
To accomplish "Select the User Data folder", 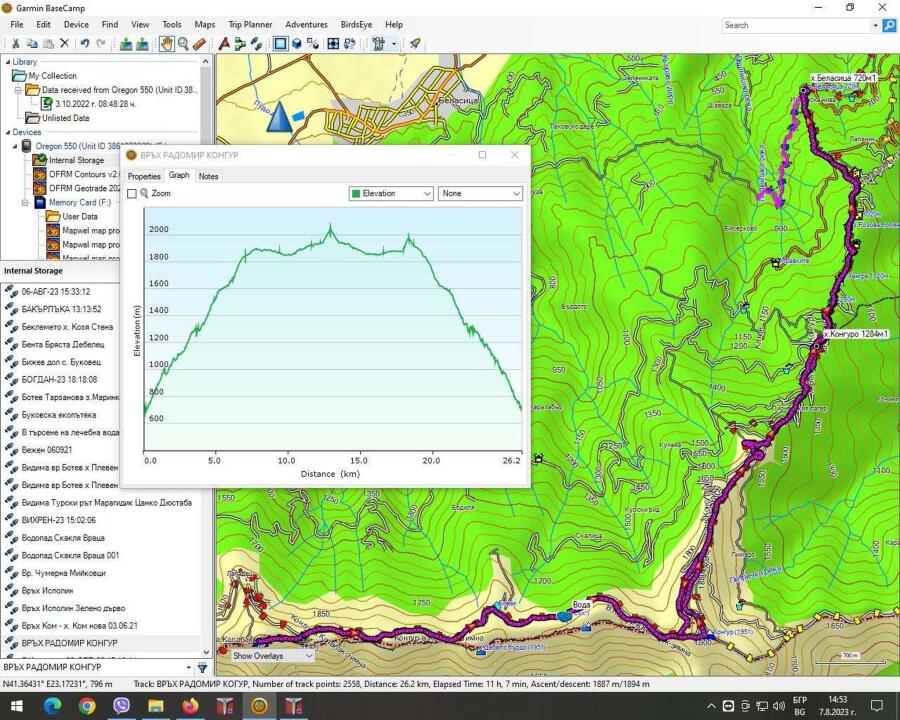I will 80,216.
